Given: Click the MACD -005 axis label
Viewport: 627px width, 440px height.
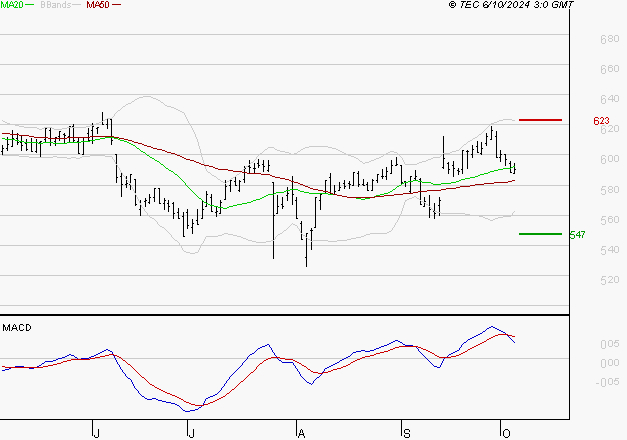Looking at the screenshot, I should click(607, 382).
